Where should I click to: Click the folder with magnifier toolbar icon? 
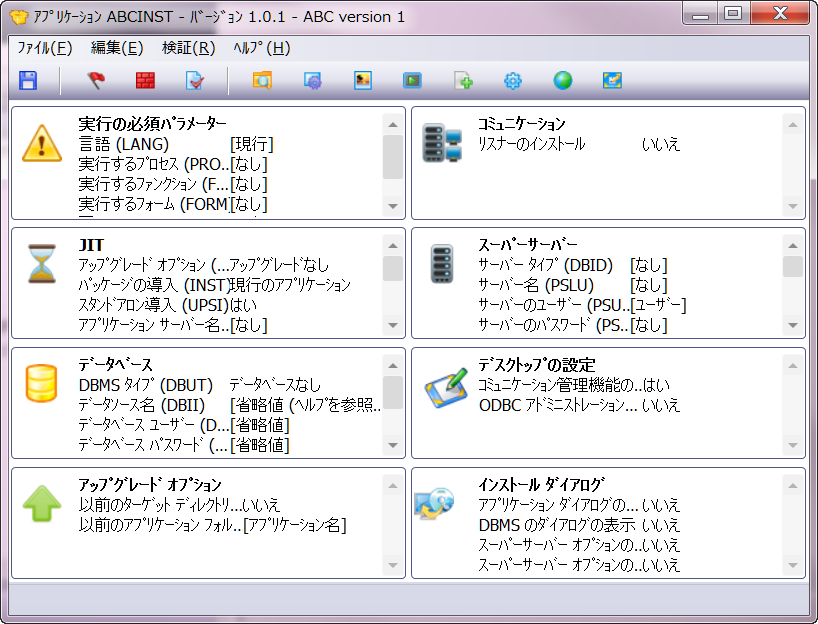pos(262,81)
